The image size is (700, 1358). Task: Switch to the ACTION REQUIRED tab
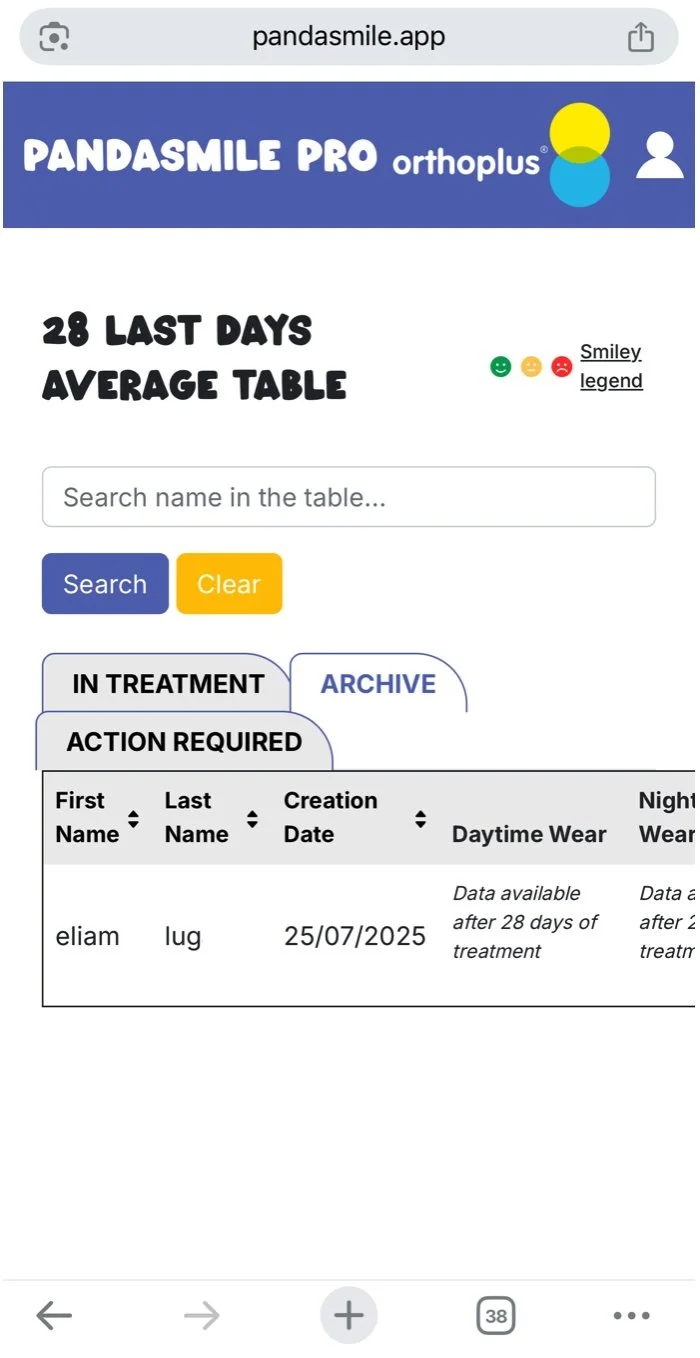click(x=184, y=742)
